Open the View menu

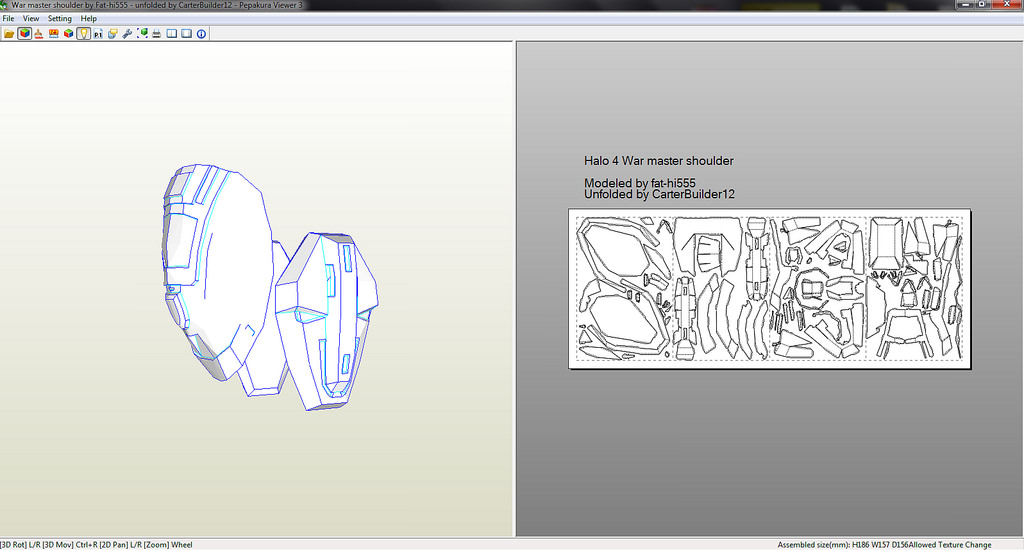click(31, 18)
